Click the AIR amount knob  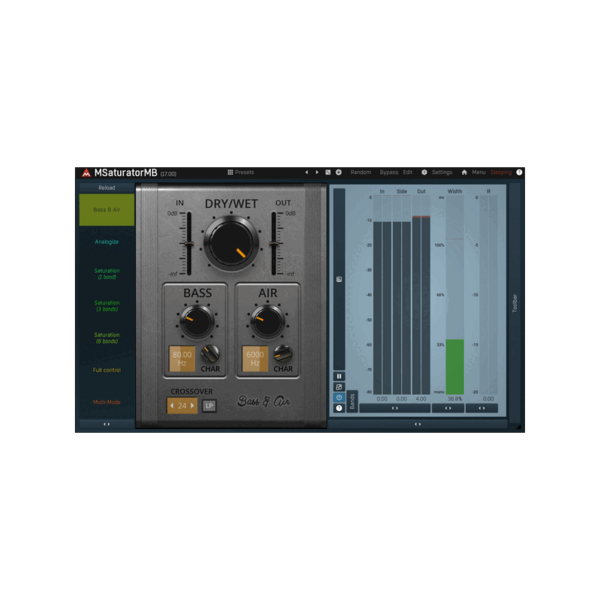coord(267,321)
